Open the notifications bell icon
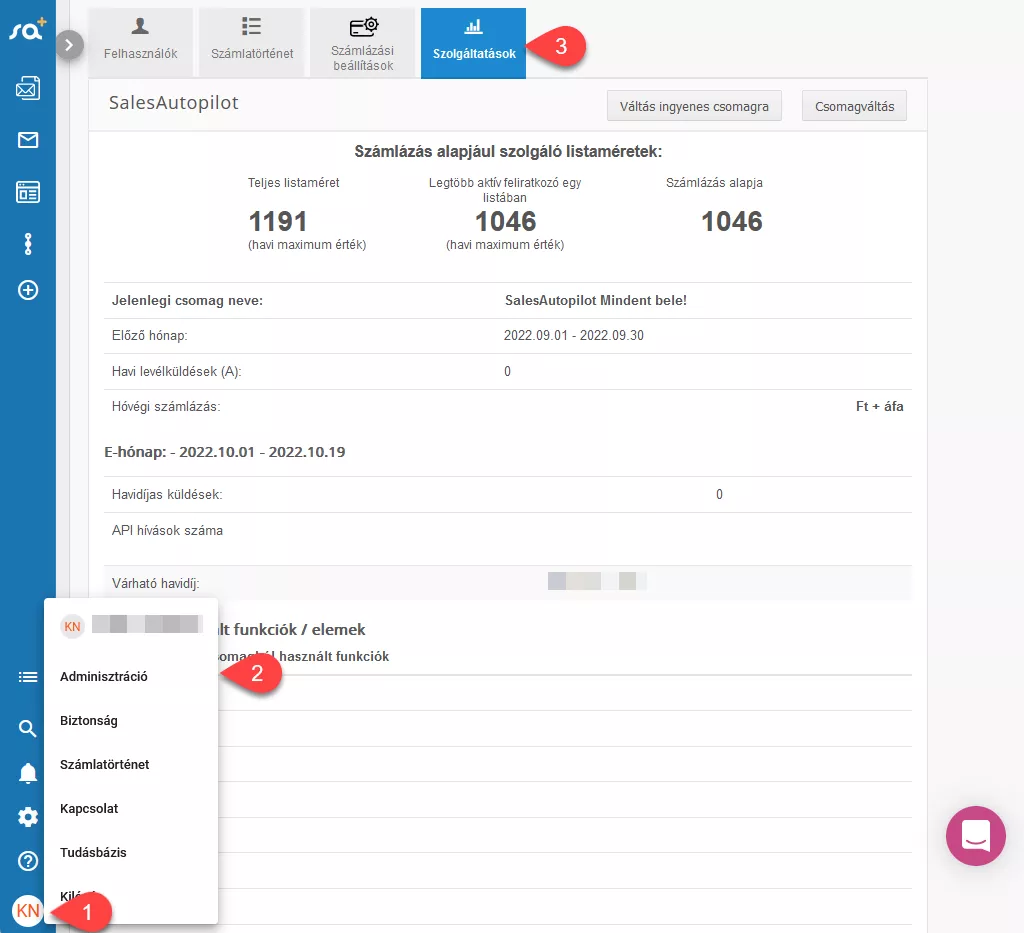Screen dimensions: 1024x933 click(x=27, y=773)
